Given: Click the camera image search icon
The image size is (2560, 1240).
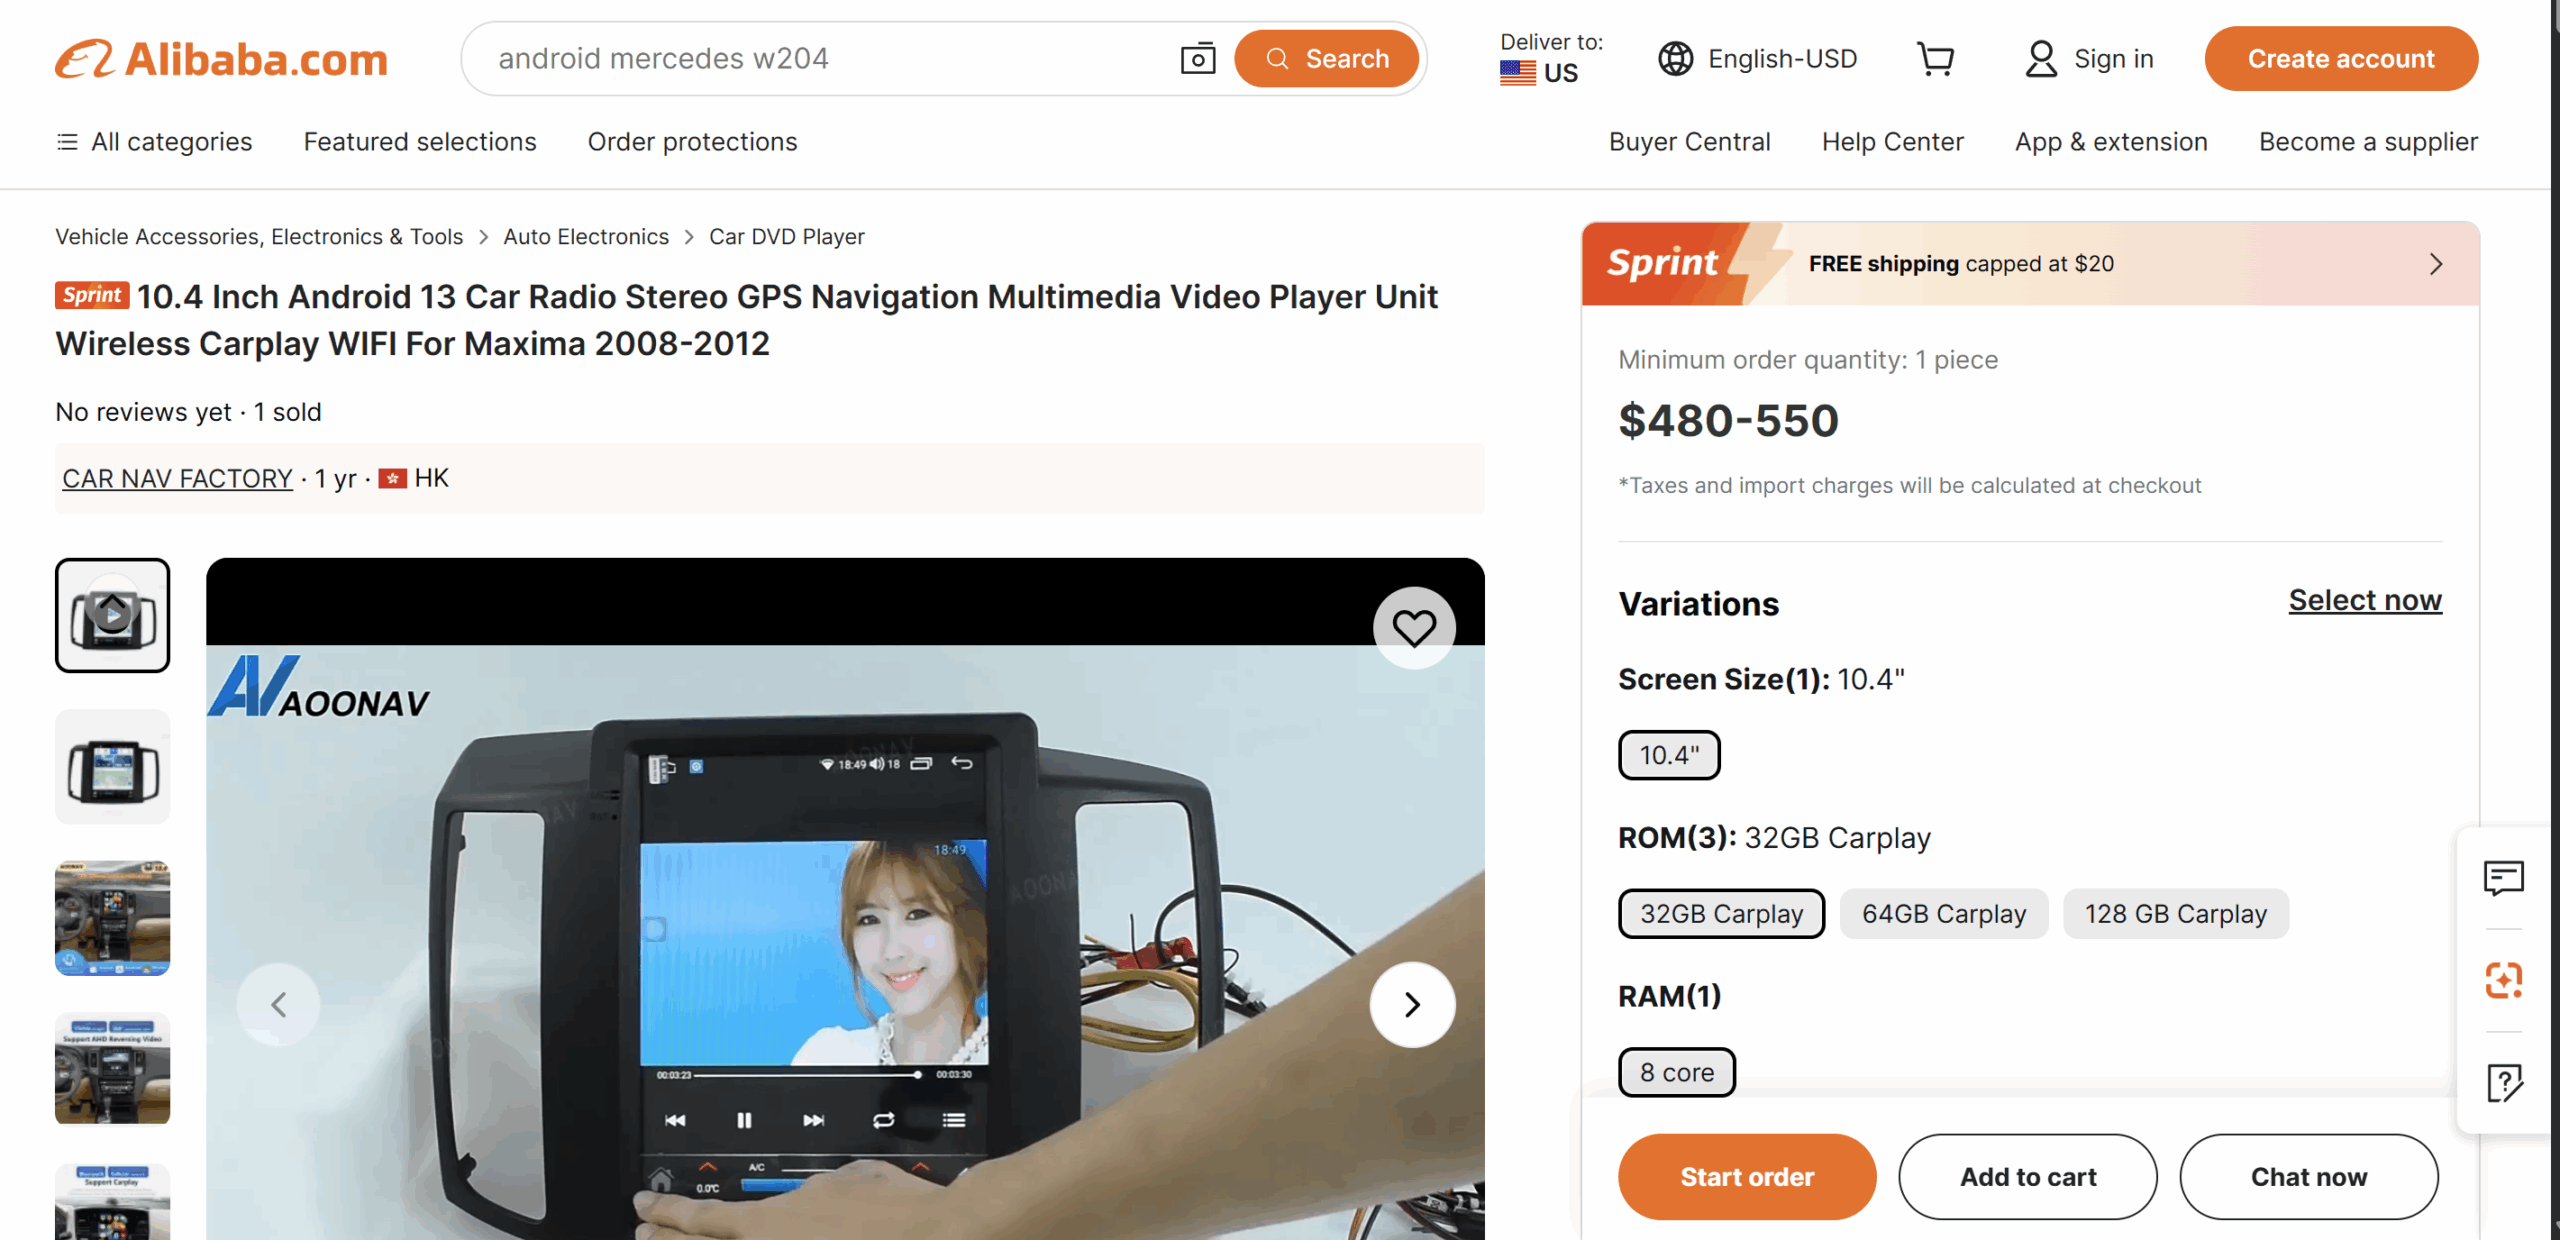Looking at the screenshot, I should tap(1197, 59).
